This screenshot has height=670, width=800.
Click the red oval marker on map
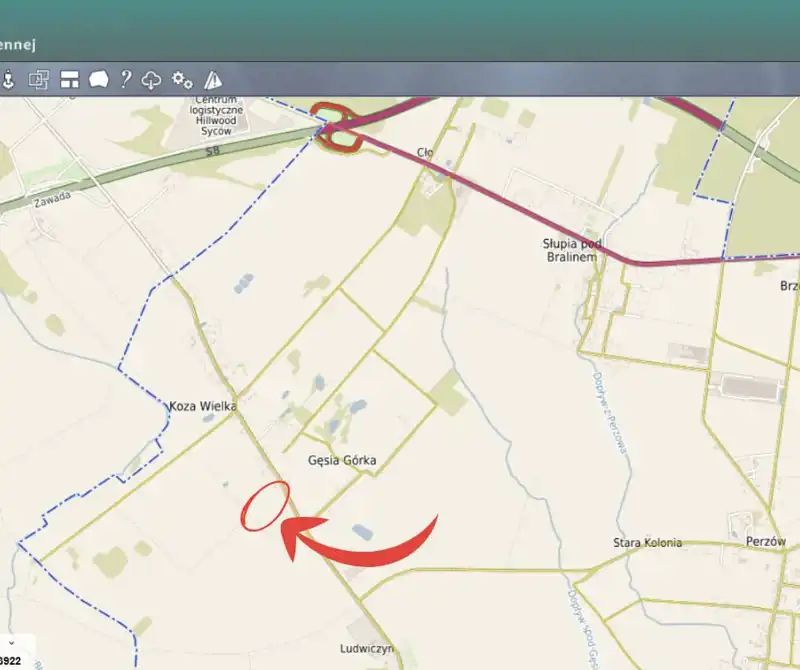[x=265, y=505]
